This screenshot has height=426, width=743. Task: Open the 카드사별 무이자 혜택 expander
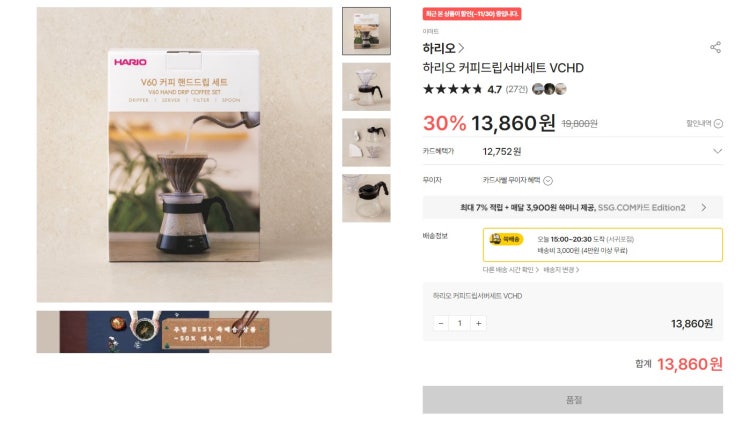(517, 181)
